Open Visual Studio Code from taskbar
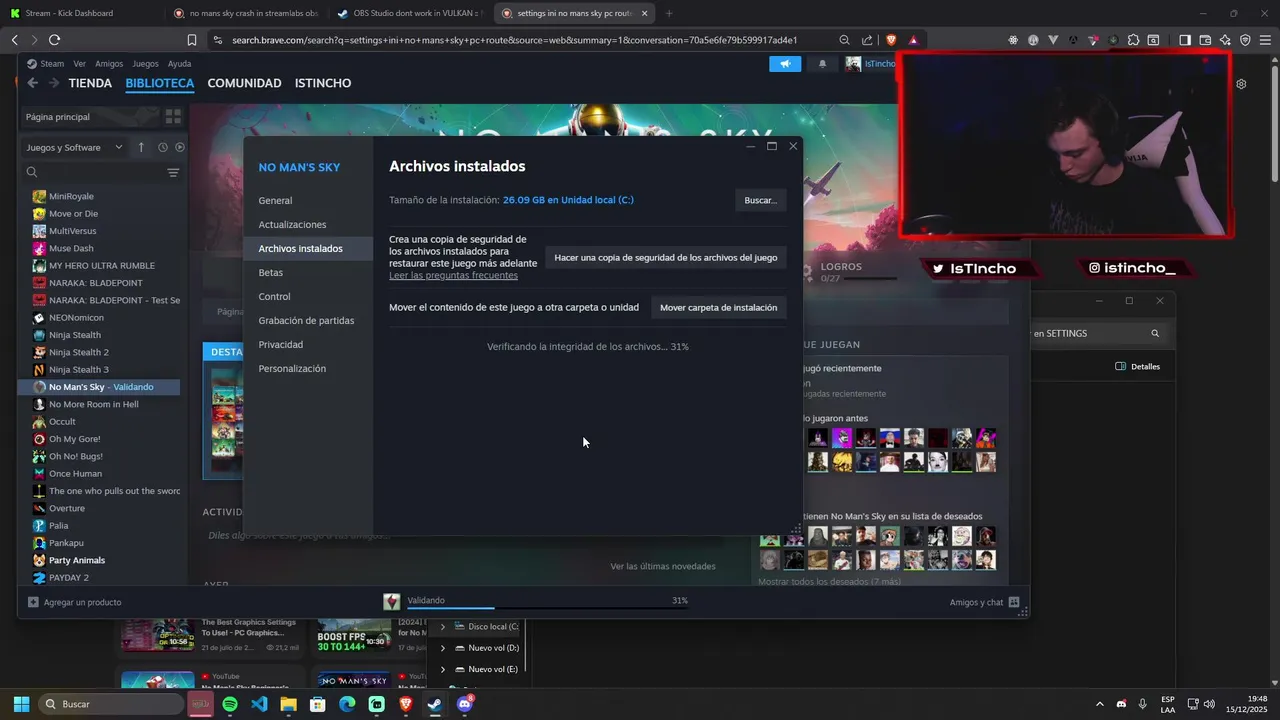This screenshot has width=1280, height=720. (x=259, y=704)
